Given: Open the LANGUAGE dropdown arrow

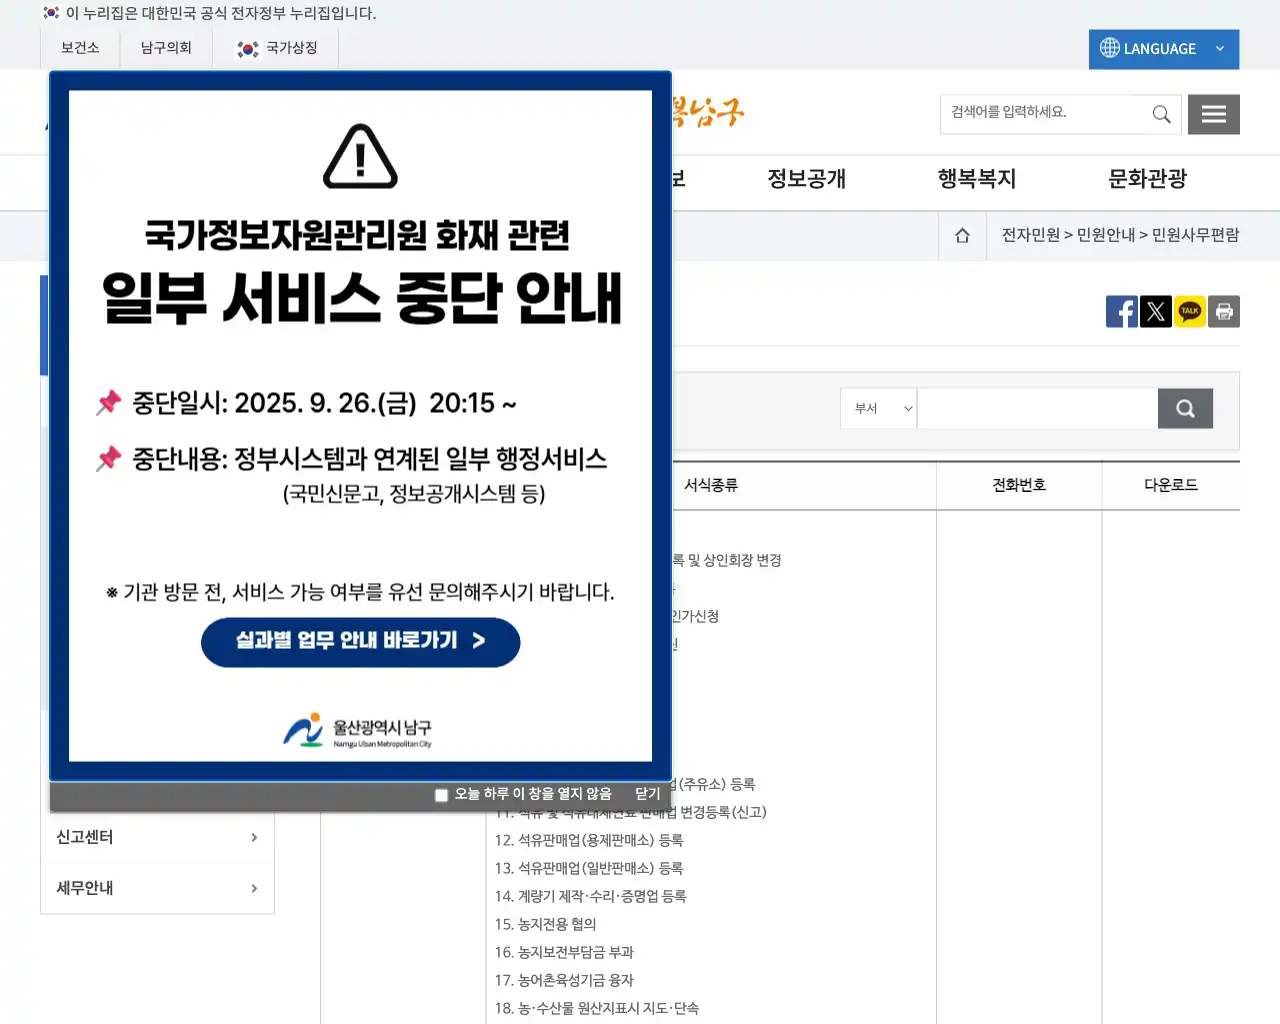Looking at the screenshot, I should click(x=1220, y=49).
